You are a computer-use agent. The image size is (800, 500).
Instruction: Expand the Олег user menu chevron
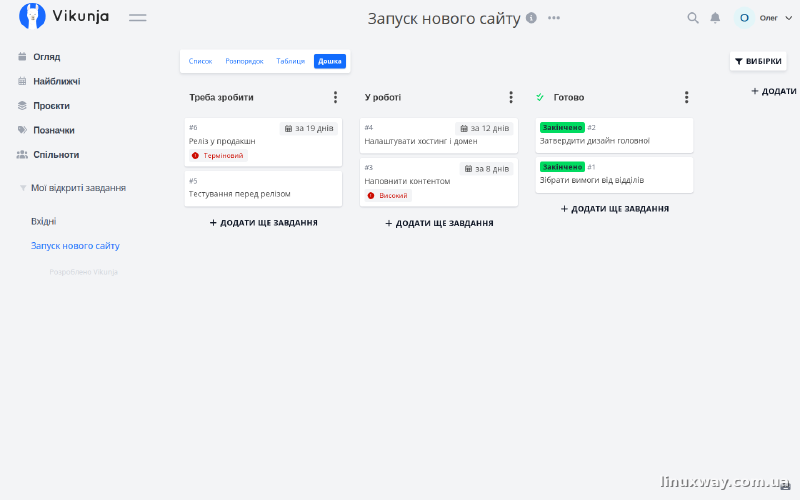tap(788, 18)
